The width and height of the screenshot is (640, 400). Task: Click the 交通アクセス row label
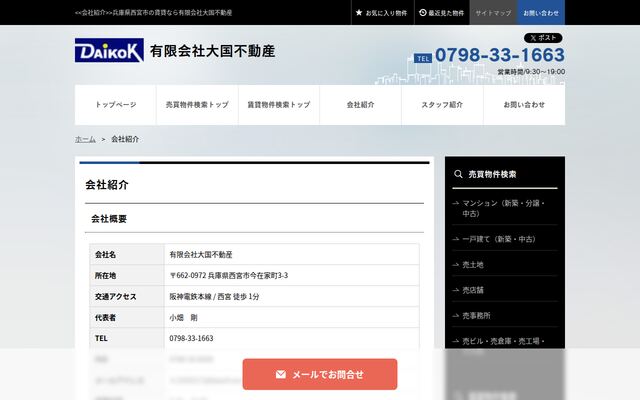[116, 297]
